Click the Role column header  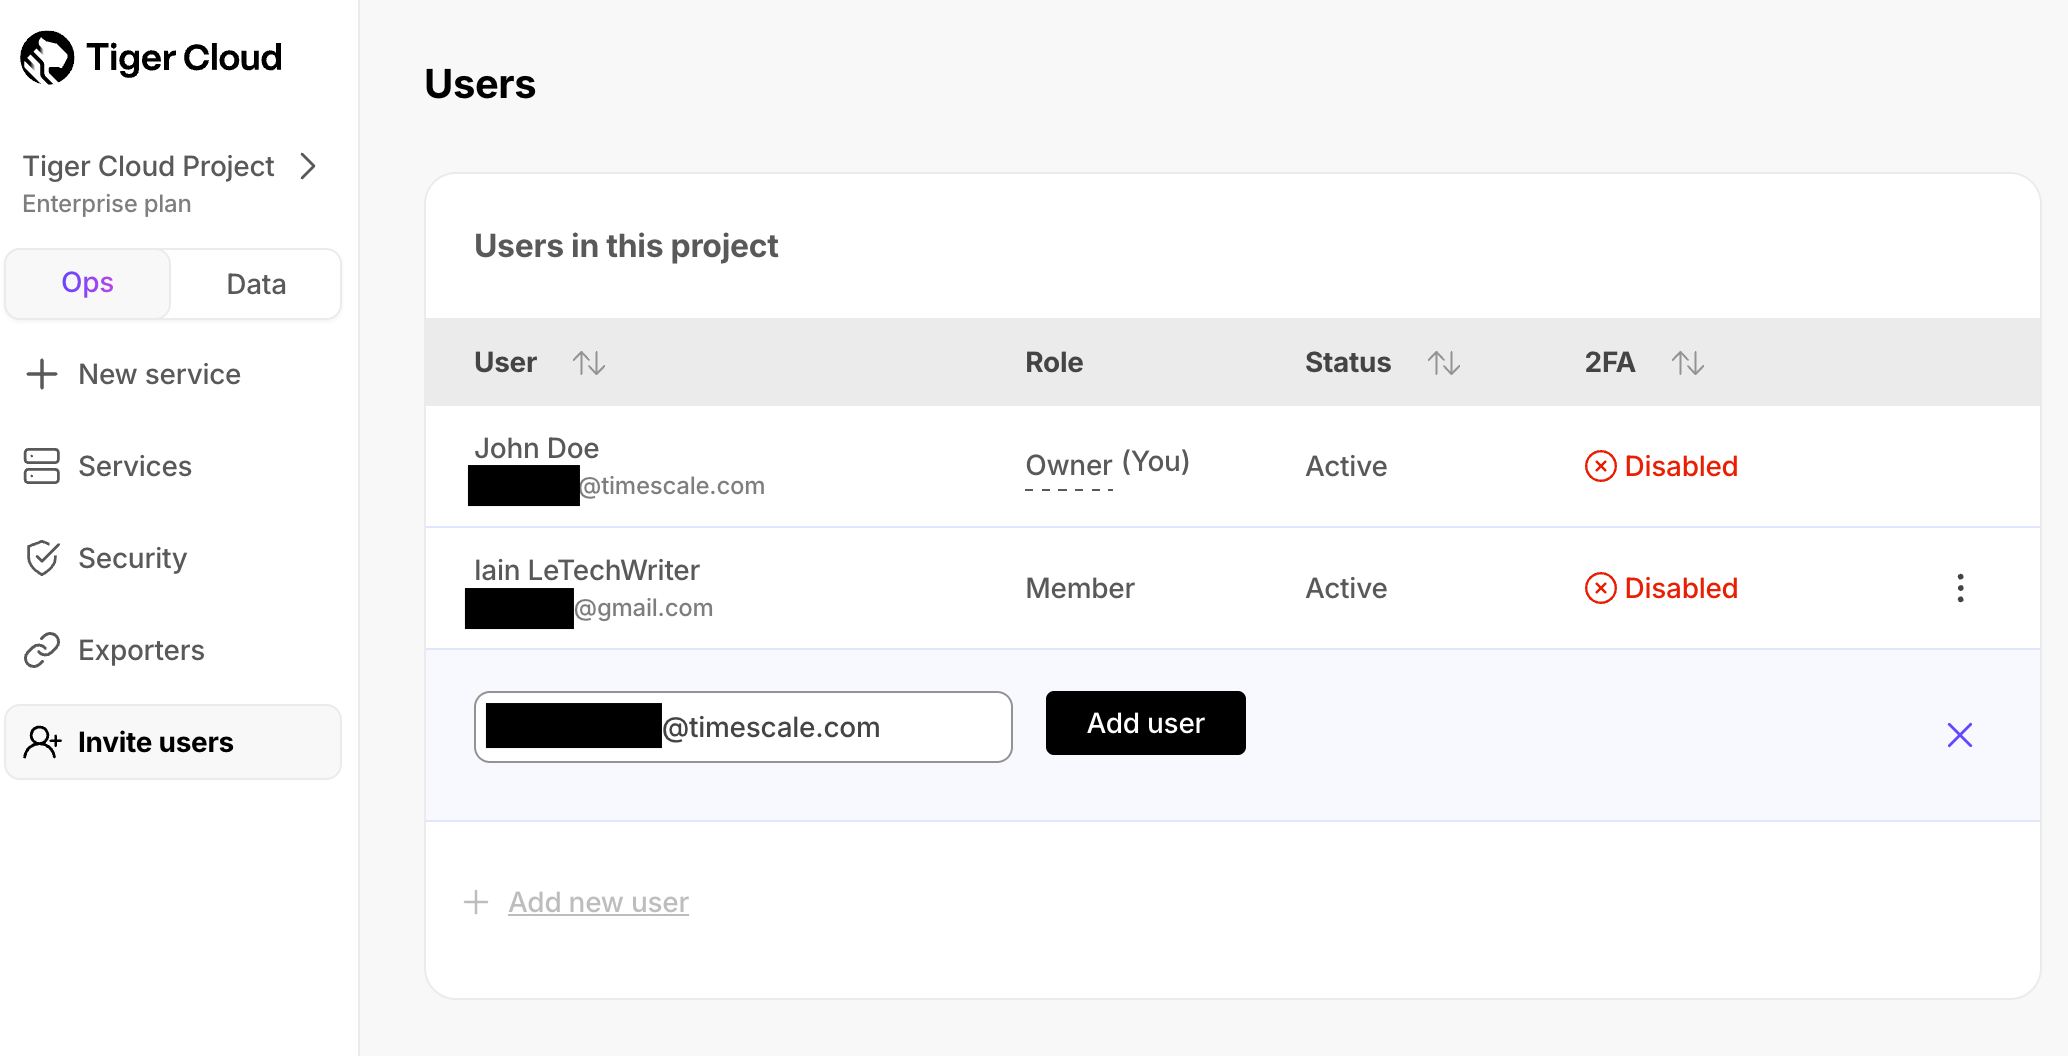[x=1054, y=362]
